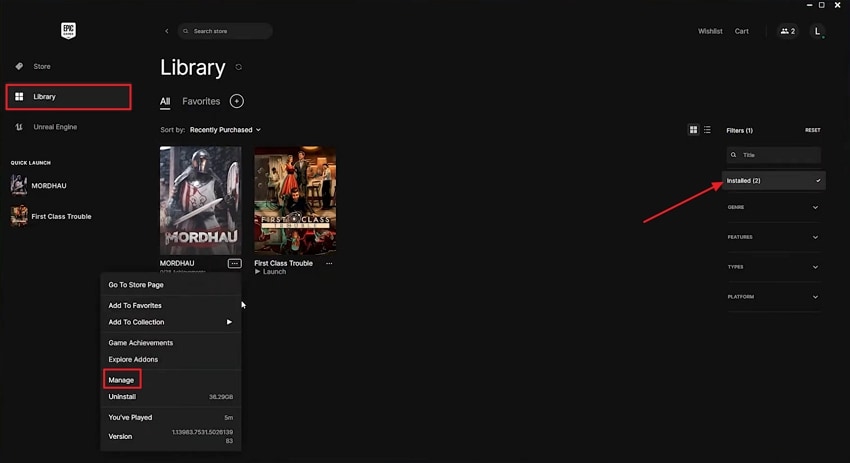850x463 pixels.
Task: Open the Cart
Action: point(742,31)
